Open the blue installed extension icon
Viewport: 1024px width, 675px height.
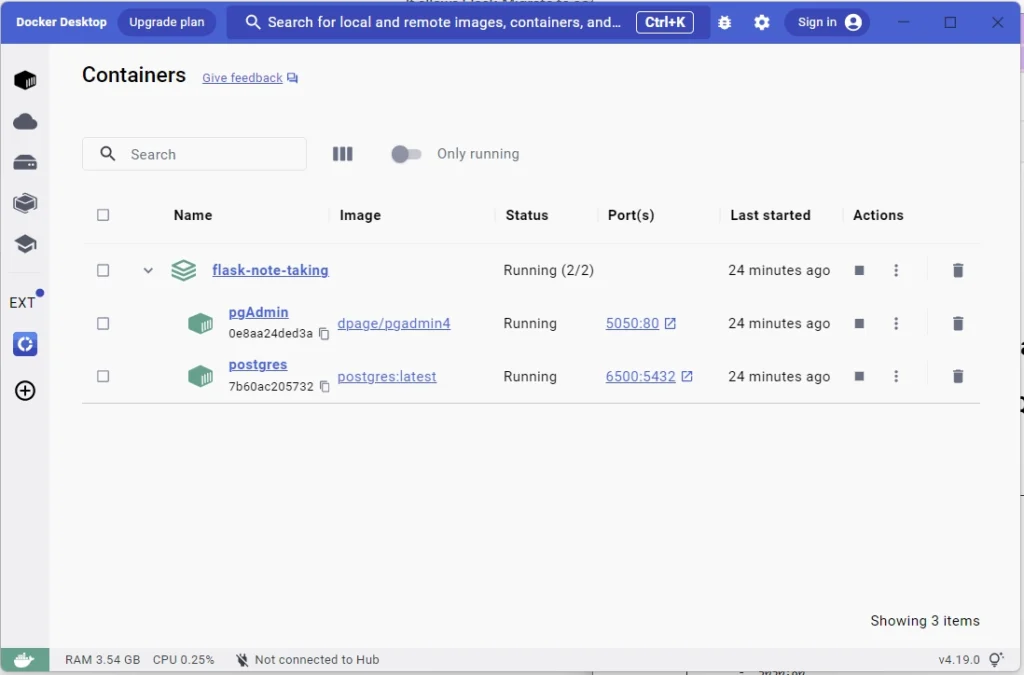pos(25,344)
